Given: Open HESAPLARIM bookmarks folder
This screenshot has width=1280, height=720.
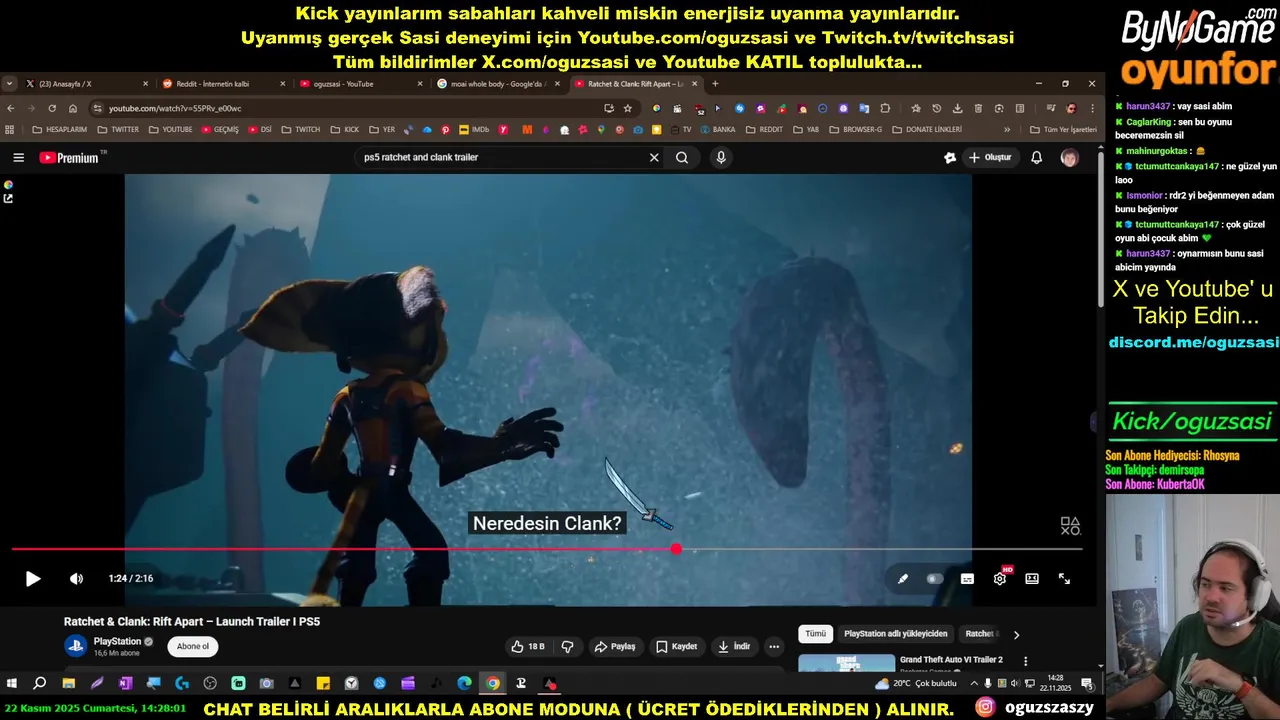Looking at the screenshot, I should (x=59, y=130).
